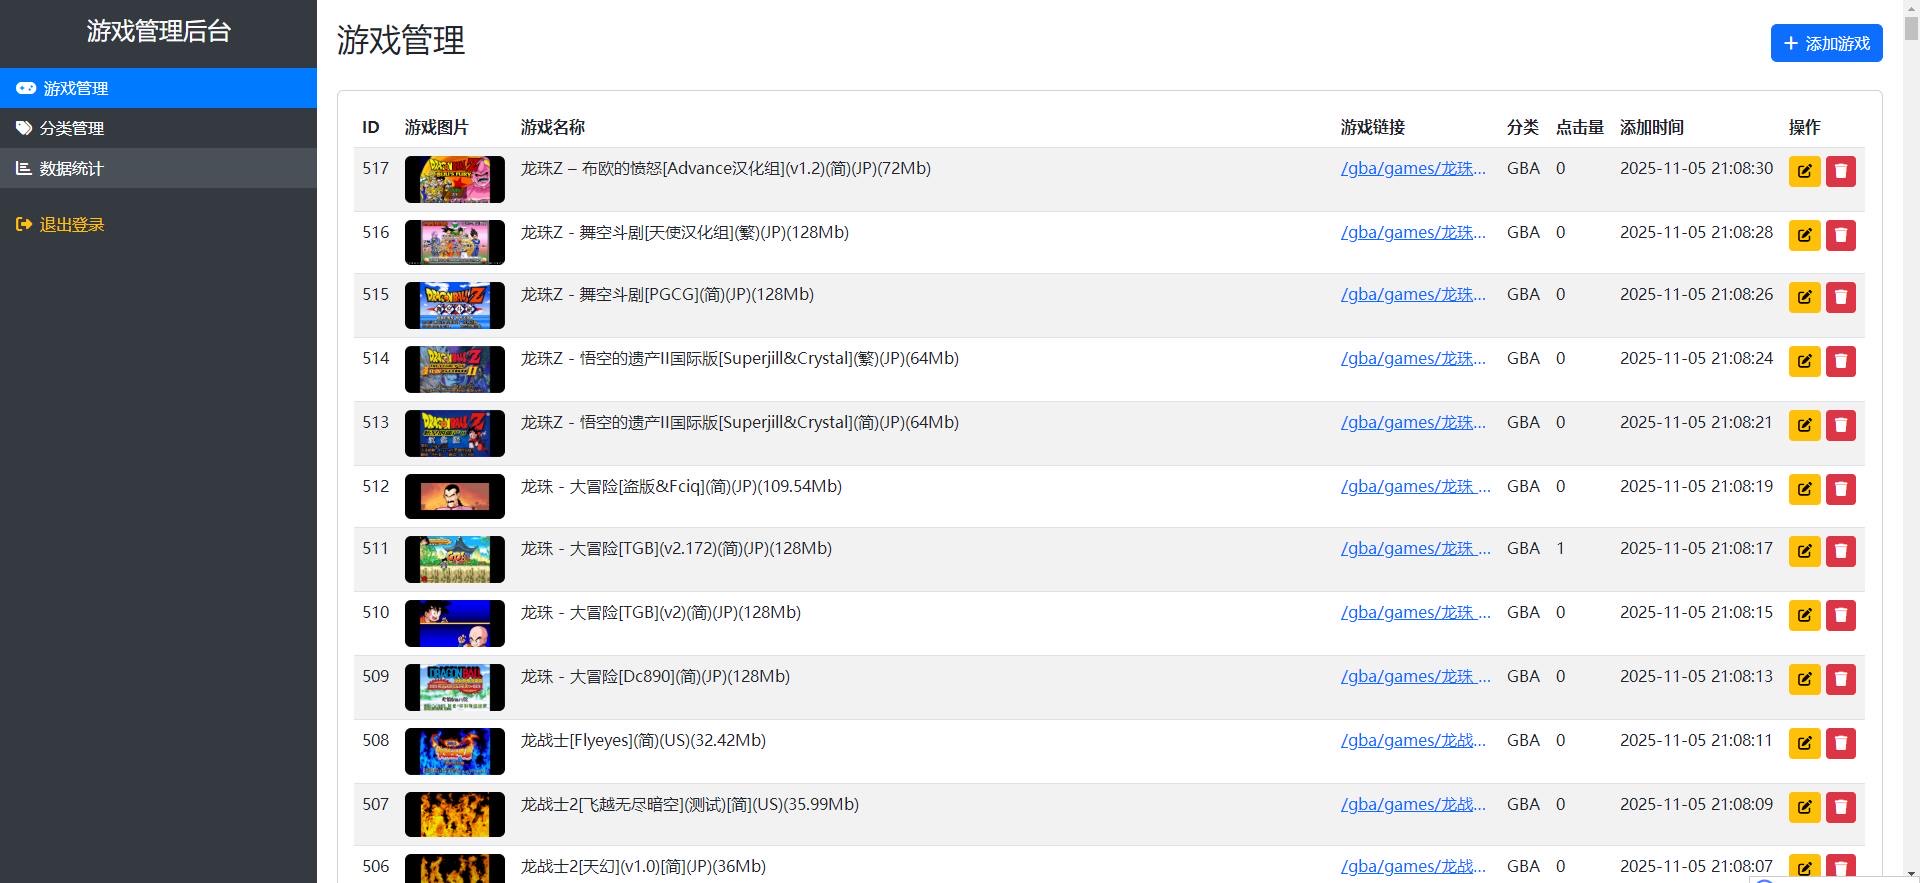The image size is (1920, 883).
Task: Delete game 512 using trash icon
Action: [1840, 489]
